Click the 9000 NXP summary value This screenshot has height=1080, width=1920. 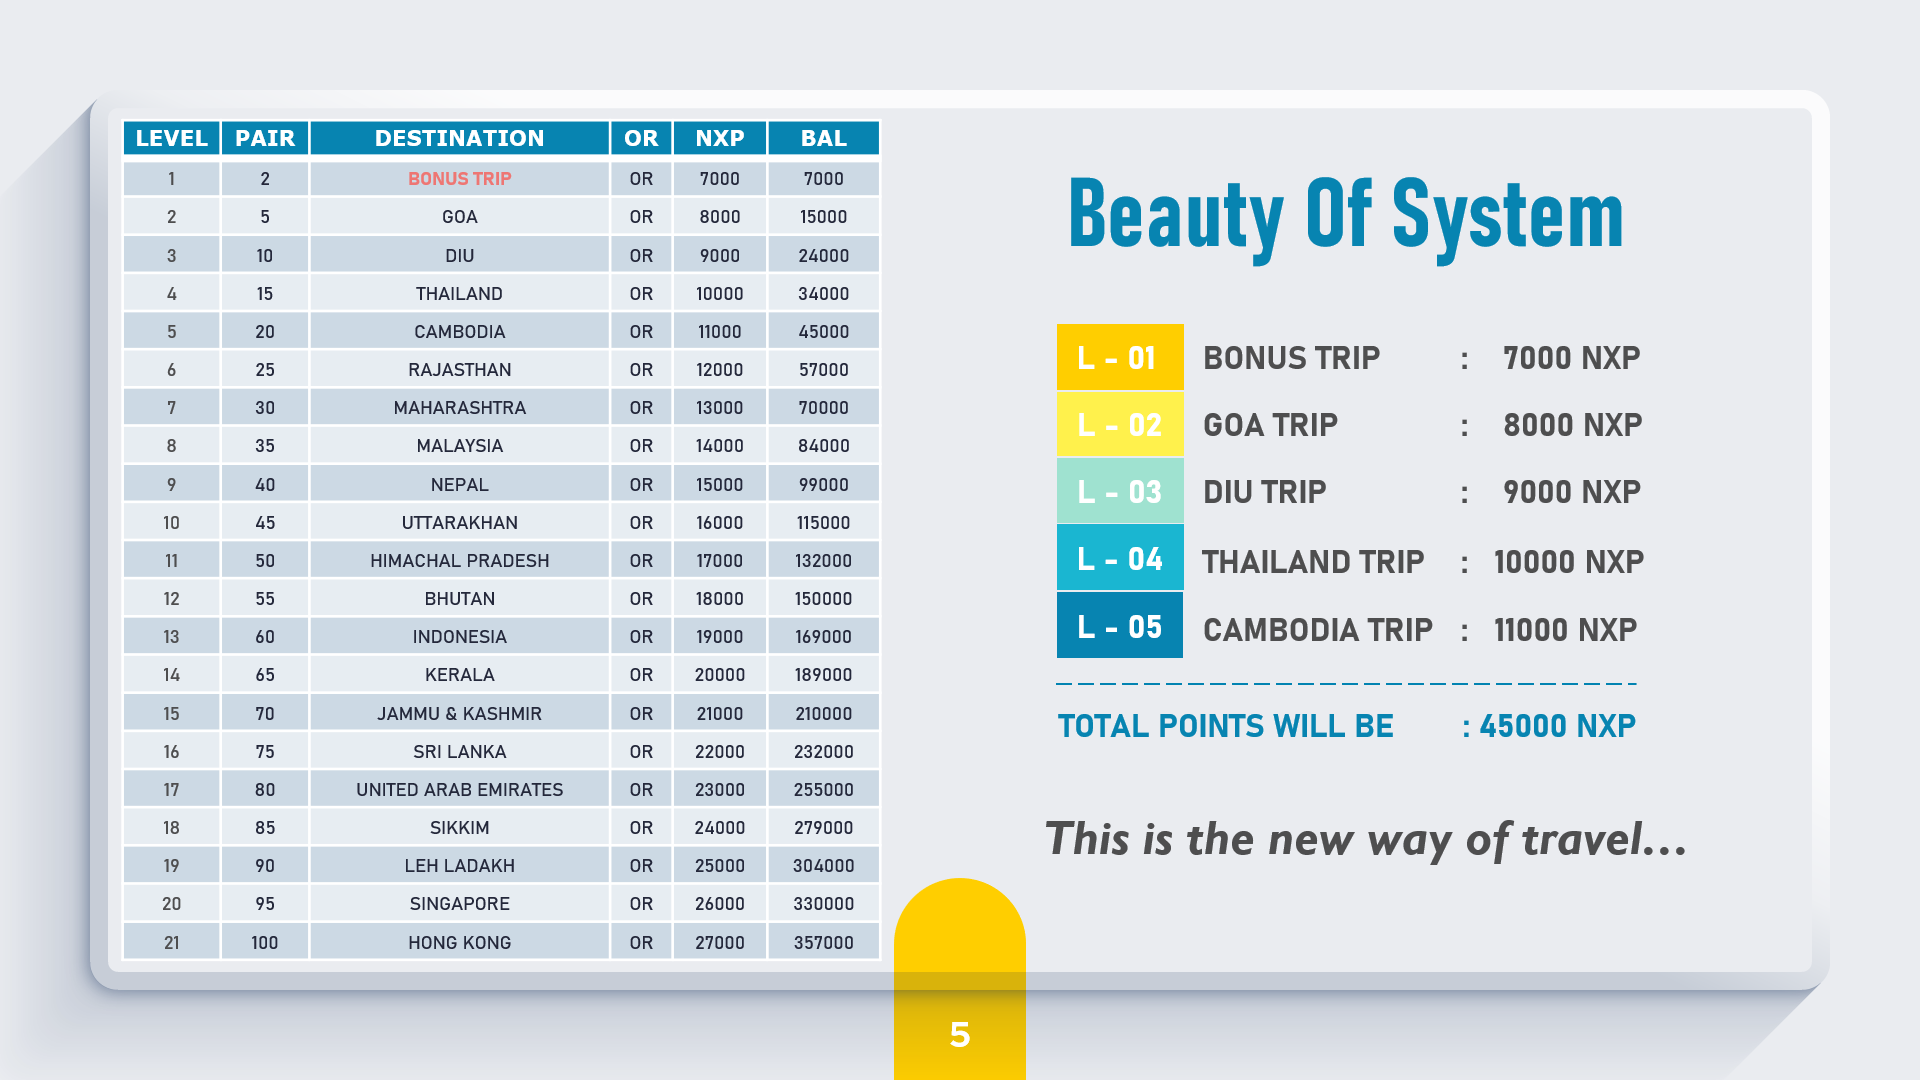pyautogui.click(x=1572, y=492)
